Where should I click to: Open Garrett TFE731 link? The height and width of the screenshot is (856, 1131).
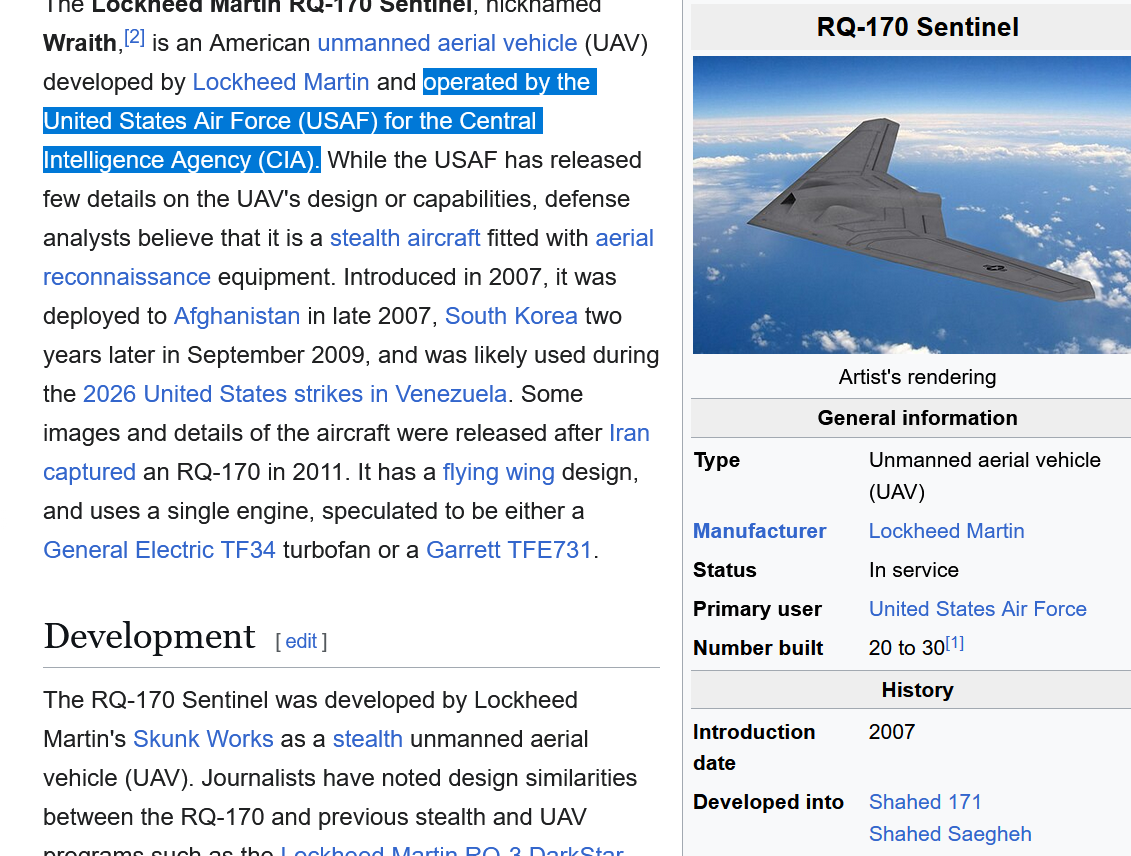pyautogui.click(x=509, y=550)
